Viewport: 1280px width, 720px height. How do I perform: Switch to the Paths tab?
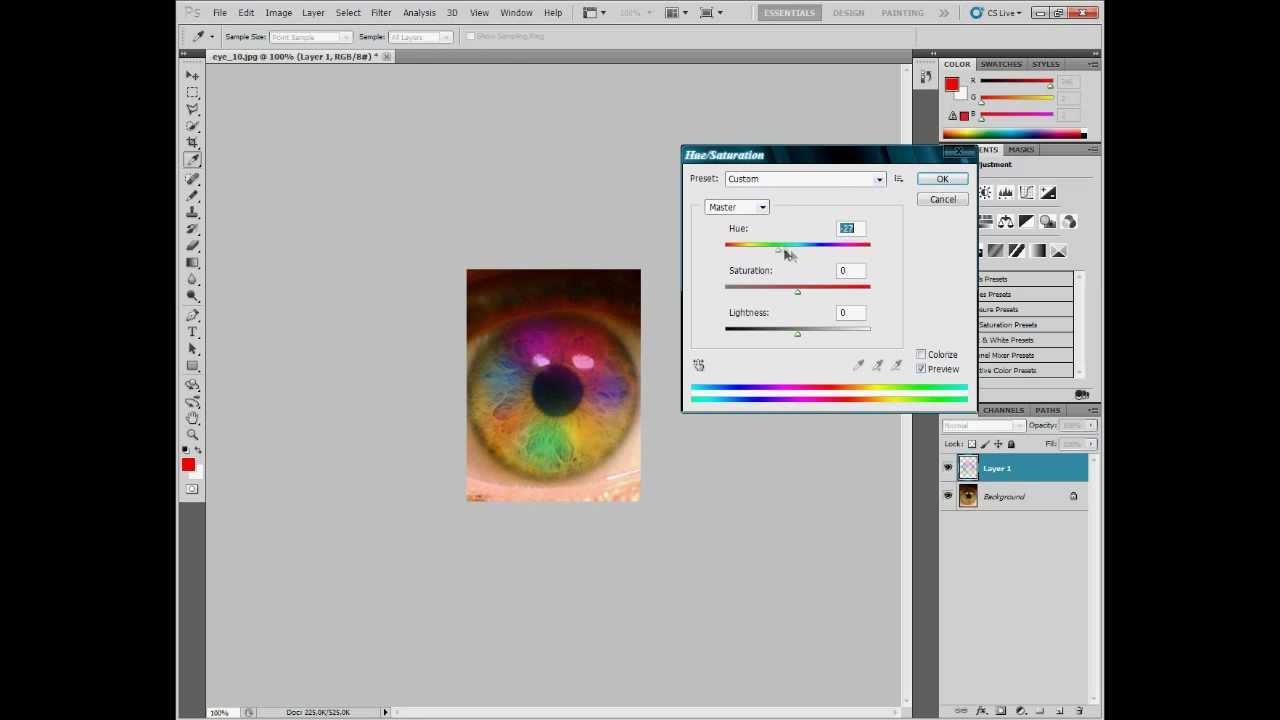click(x=1048, y=410)
